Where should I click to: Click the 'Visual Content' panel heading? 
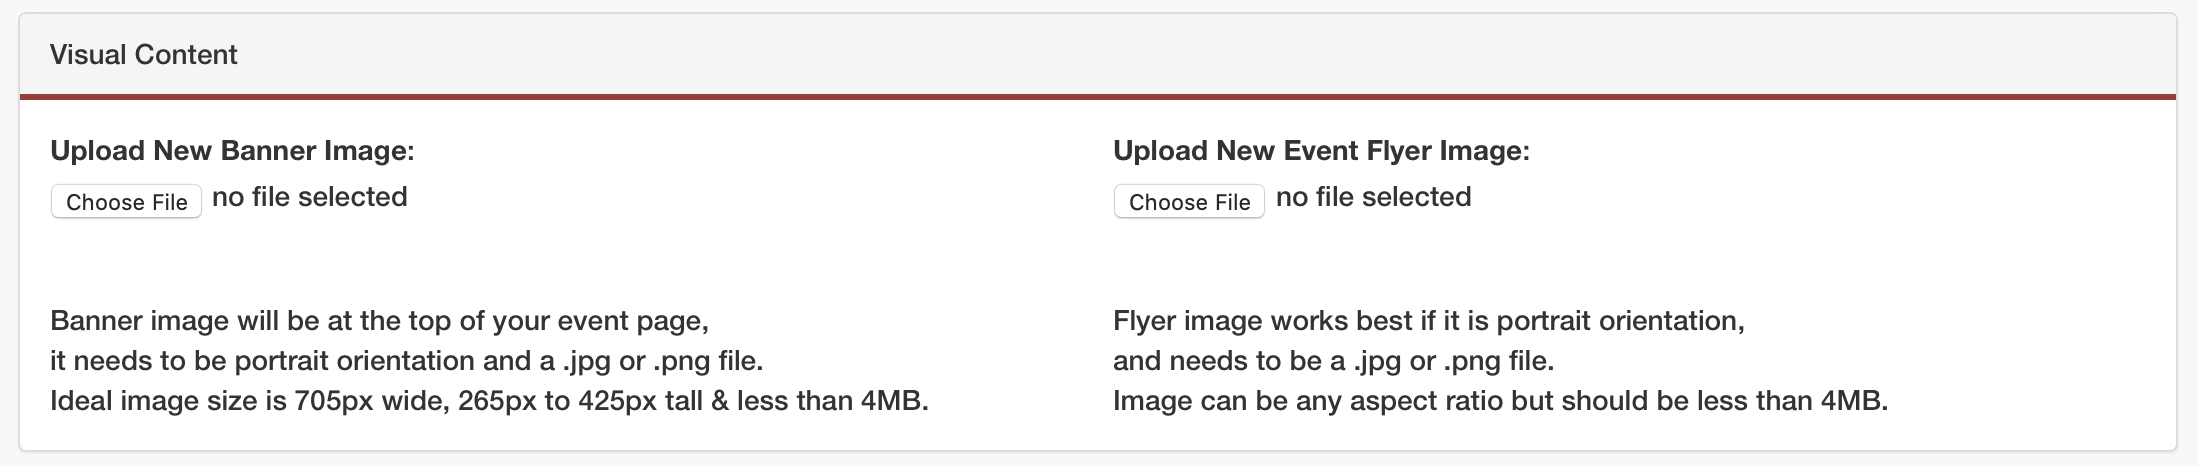pyautogui.click(x=144, y=55)
